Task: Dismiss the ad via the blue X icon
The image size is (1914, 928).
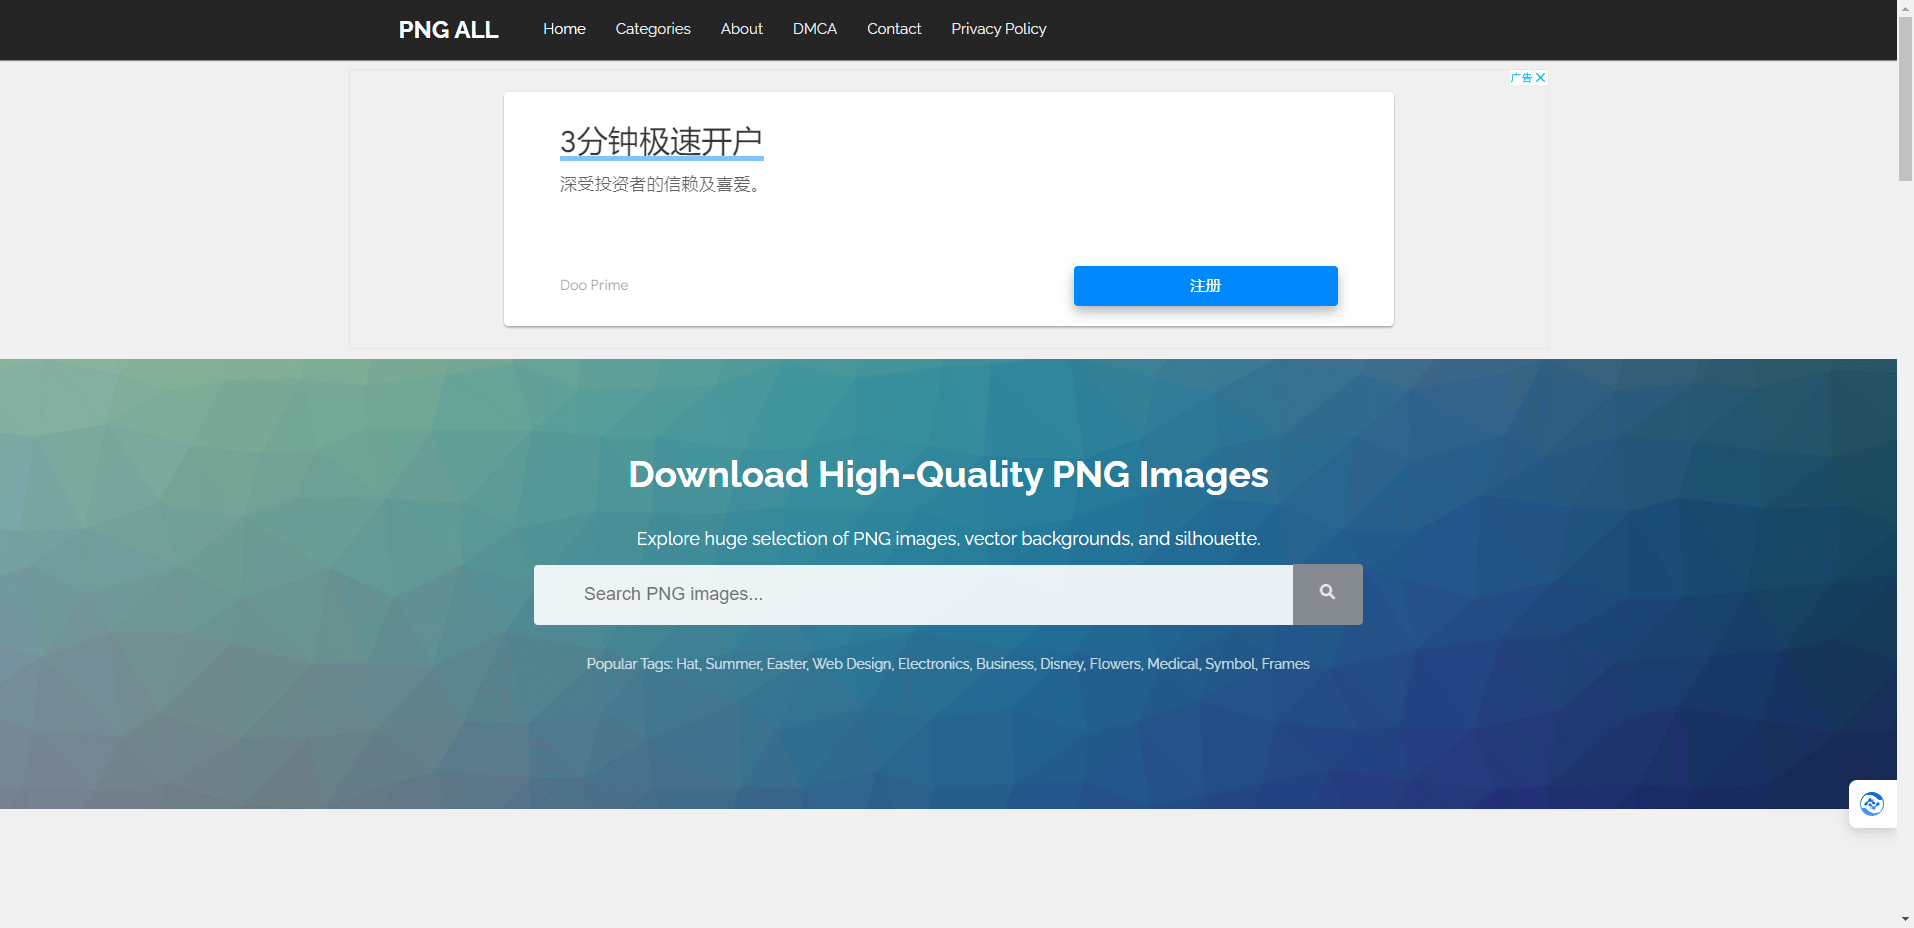Action: pyautogui.click(x=1541, y=78)
